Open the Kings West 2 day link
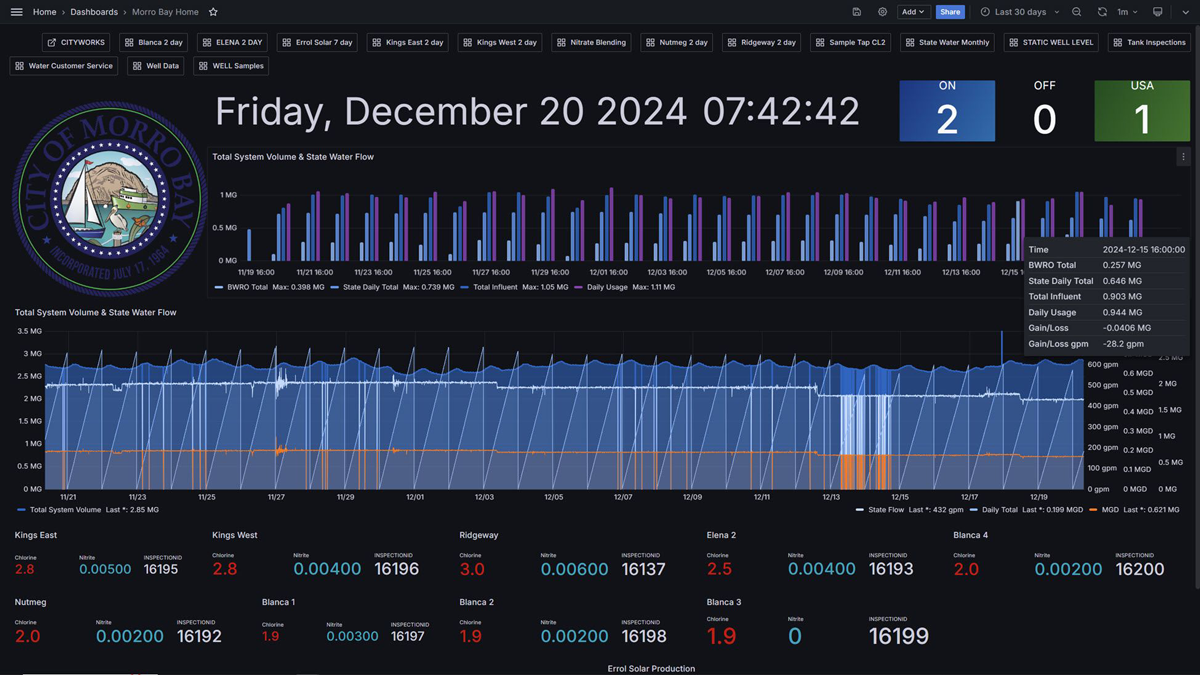The width and height of the screenshot is (1200, 675). [500, 43]
